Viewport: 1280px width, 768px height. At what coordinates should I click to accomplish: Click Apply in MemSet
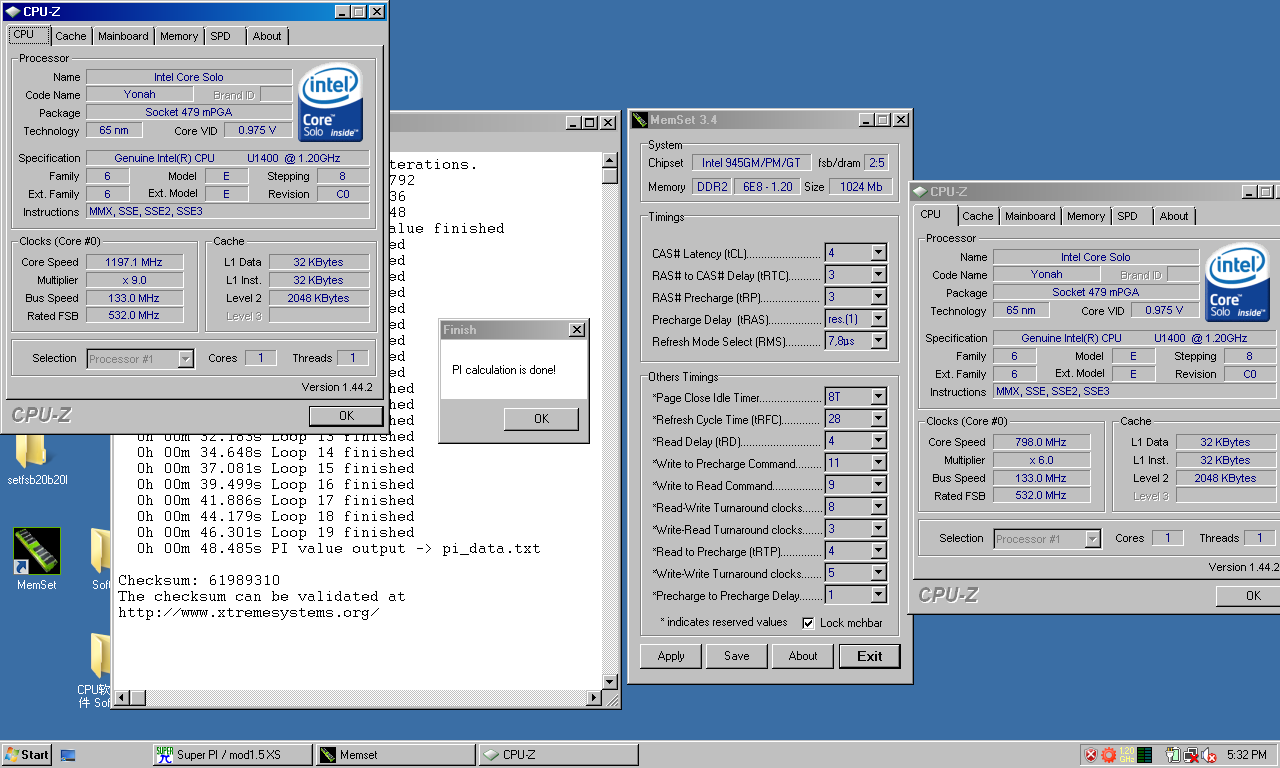coord(671,656)
